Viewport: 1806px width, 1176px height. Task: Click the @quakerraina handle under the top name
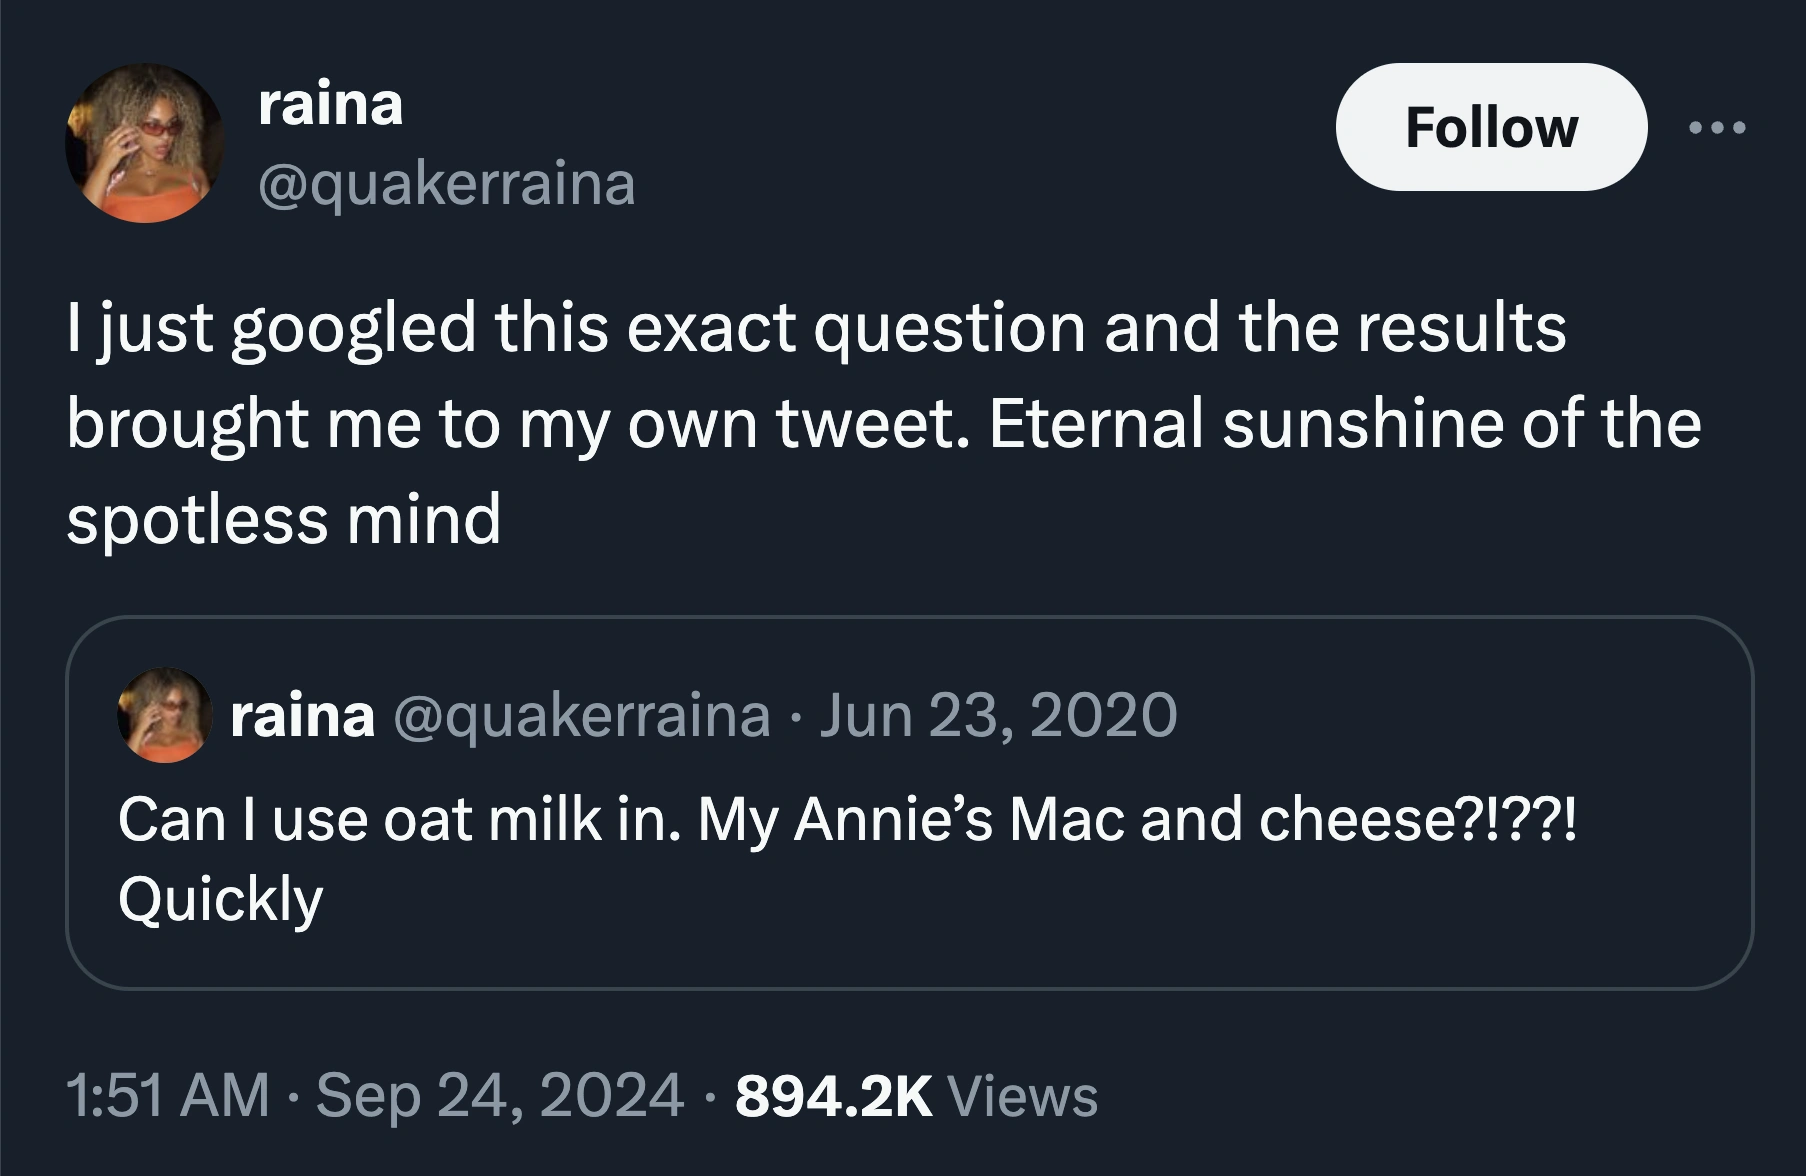coord(446,184)
